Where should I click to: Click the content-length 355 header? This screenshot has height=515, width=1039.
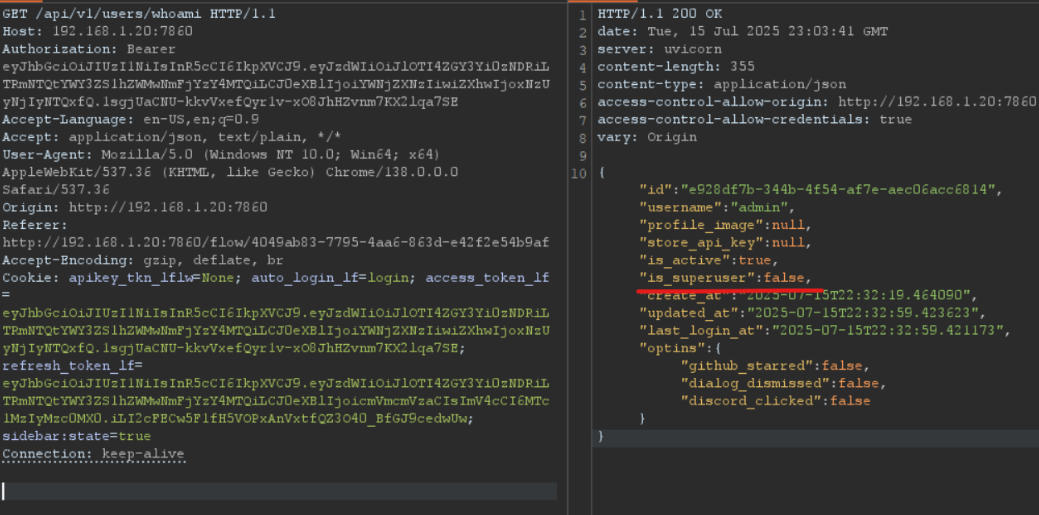coord(670,66)
